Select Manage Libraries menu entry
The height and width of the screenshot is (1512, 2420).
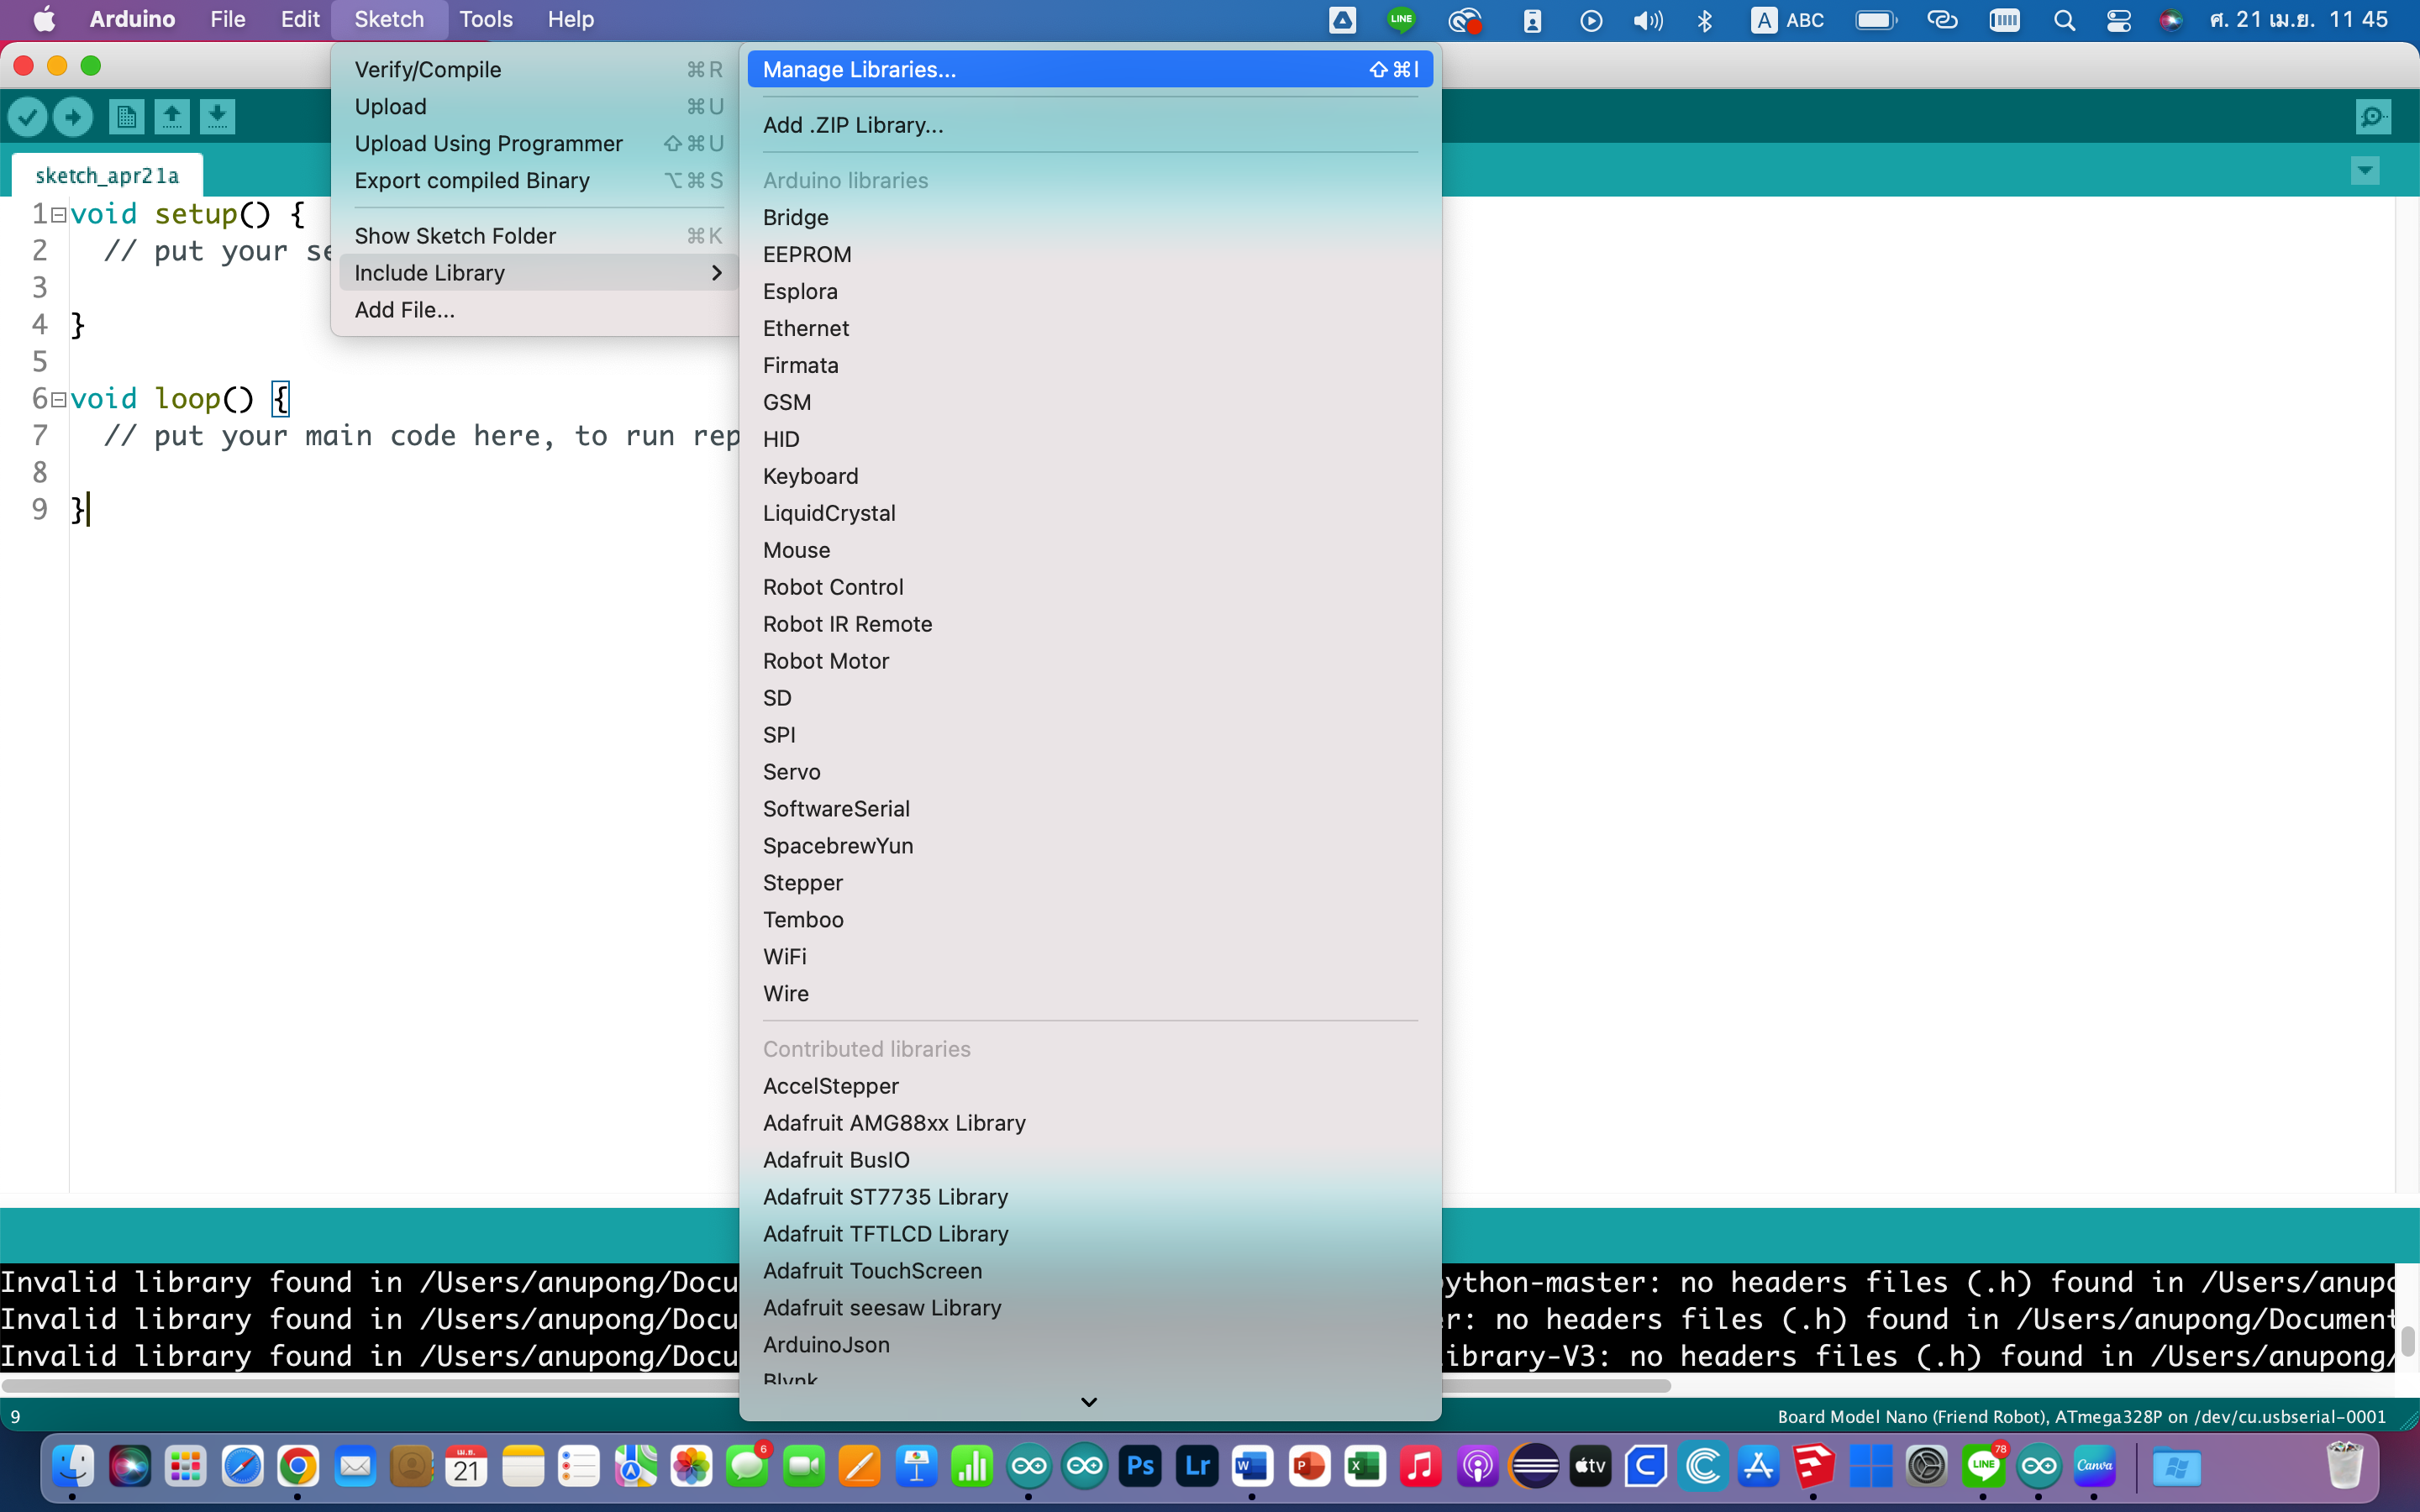(x=1090, y=69)
